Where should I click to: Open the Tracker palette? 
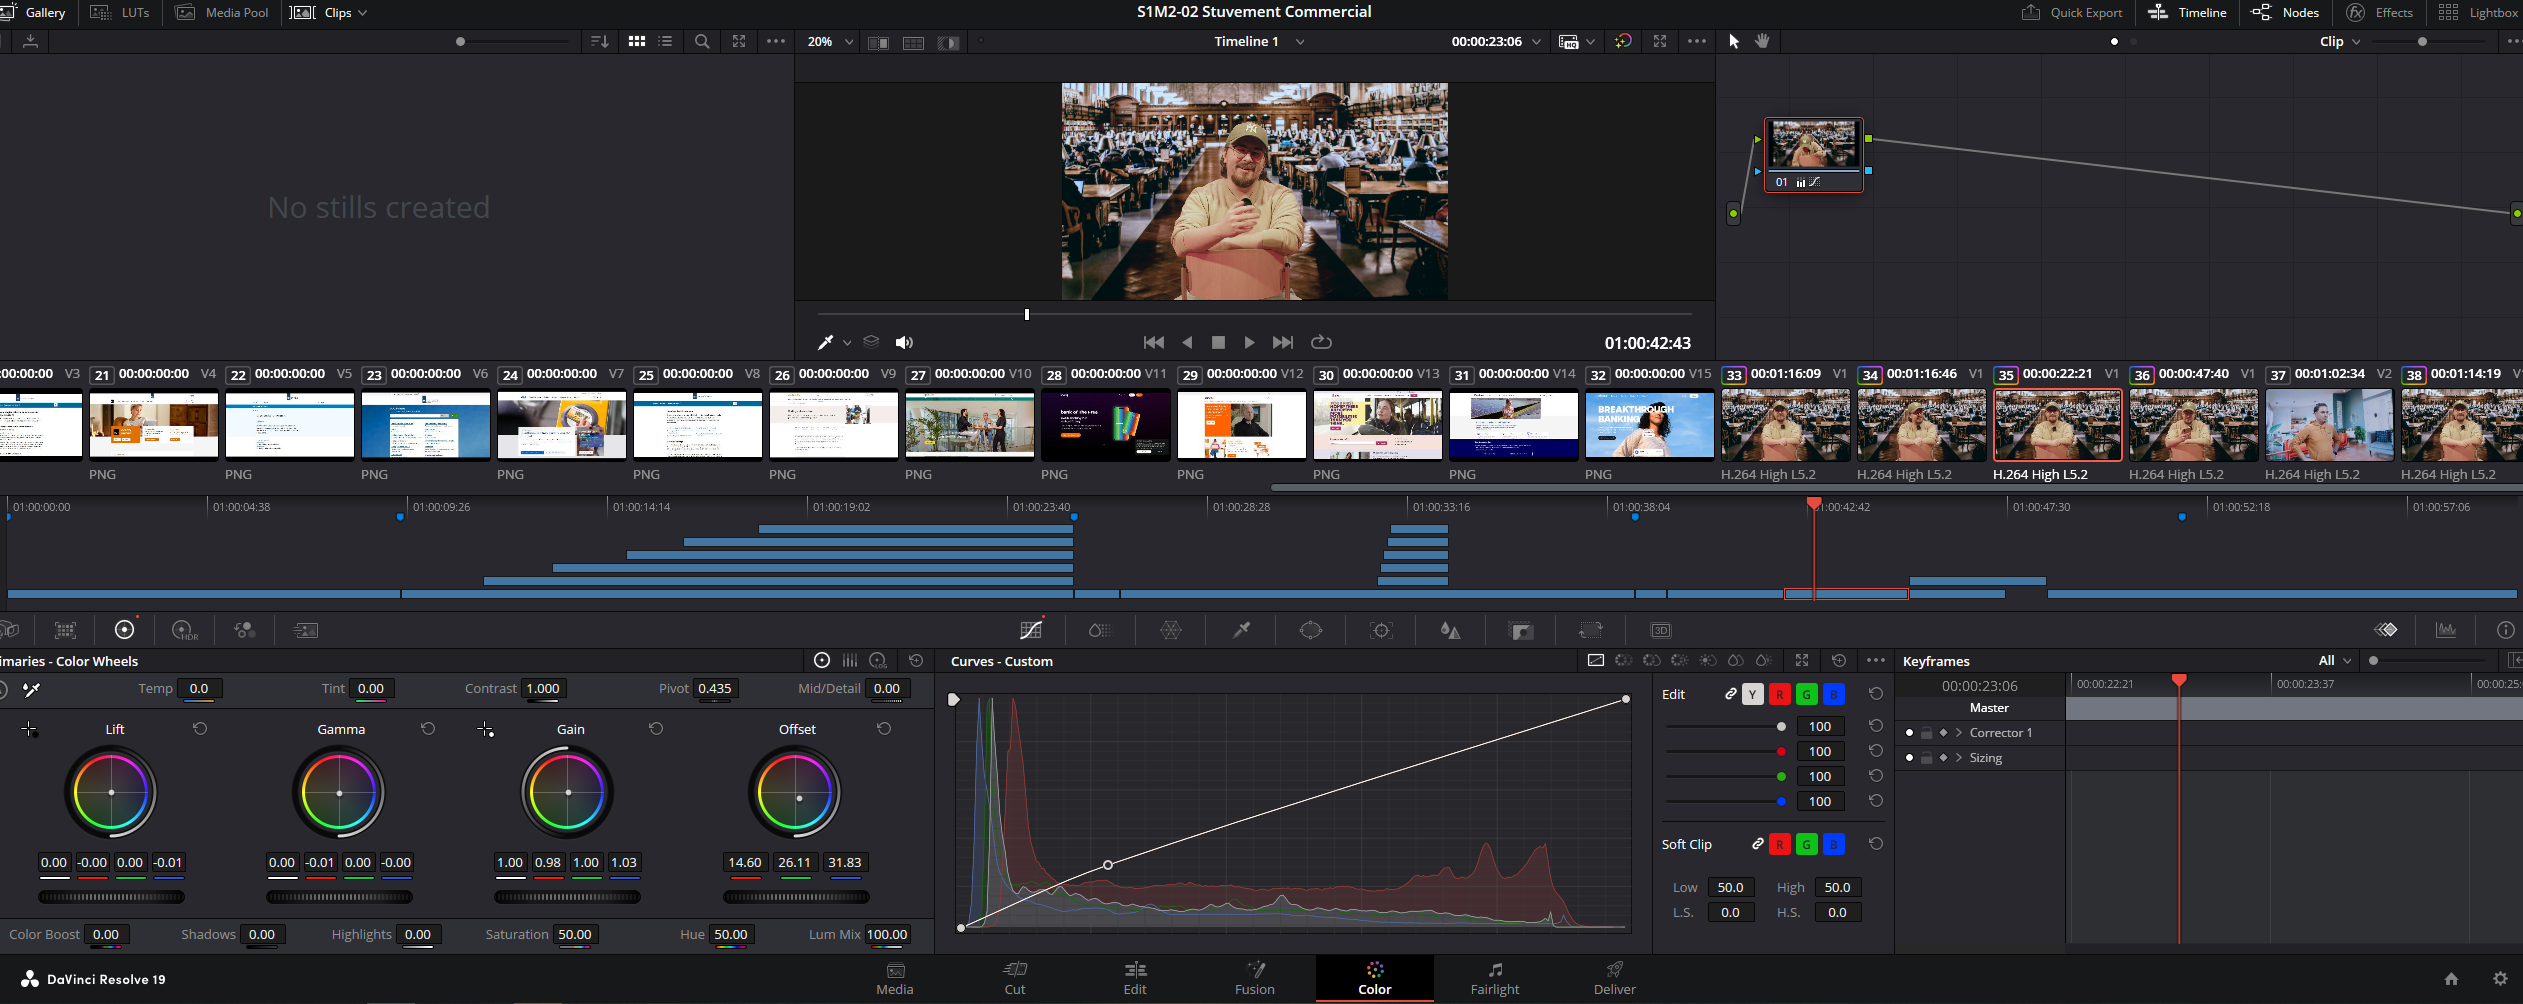click(1381, 630)
